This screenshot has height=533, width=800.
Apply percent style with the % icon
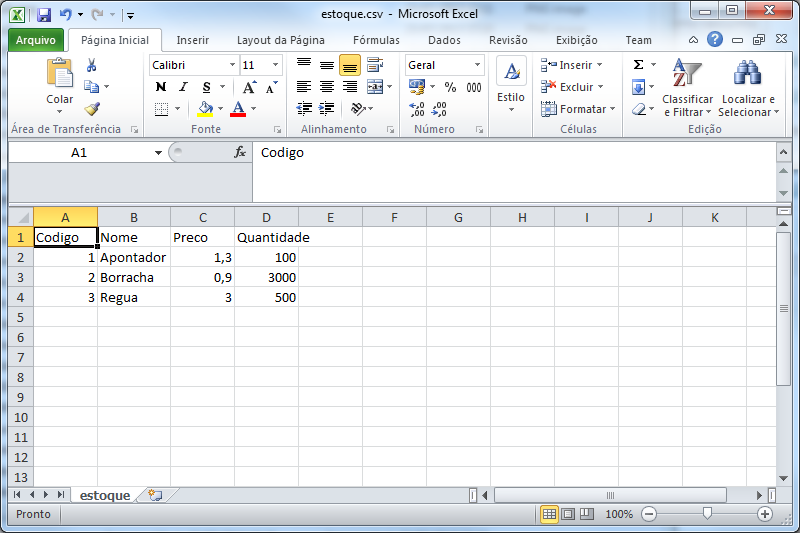450,87
